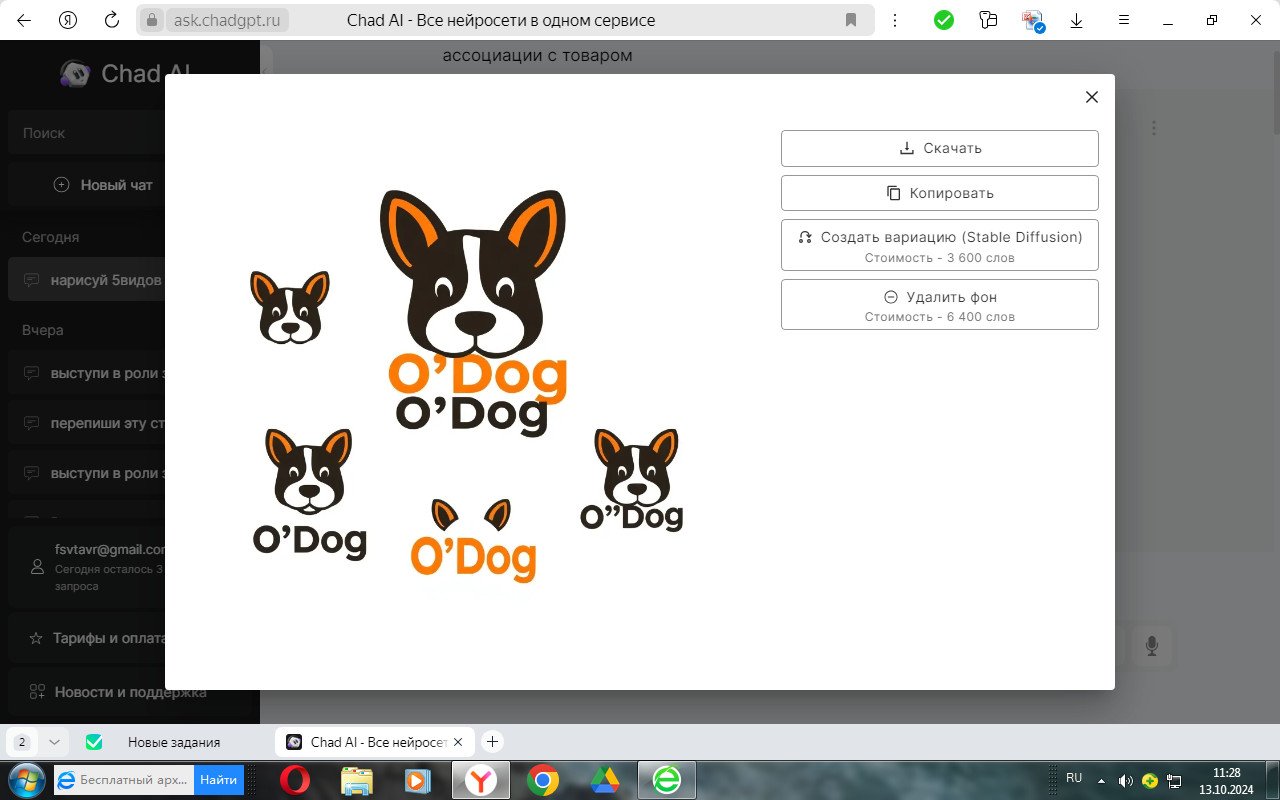The width and height of the screenshot is (1280, 800).
Task: Open the green e browser taskbar icon
Action: tap(667, 780)
